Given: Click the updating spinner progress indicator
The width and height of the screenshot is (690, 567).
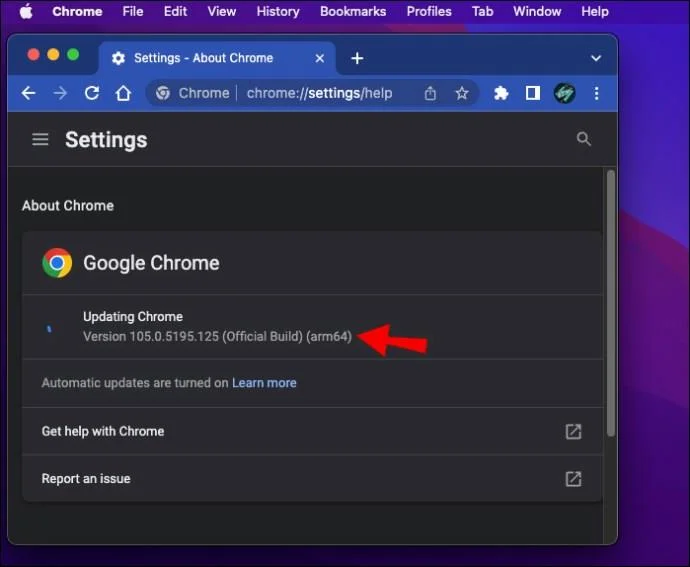Looking at the screenshot, I should pos(49,328).
